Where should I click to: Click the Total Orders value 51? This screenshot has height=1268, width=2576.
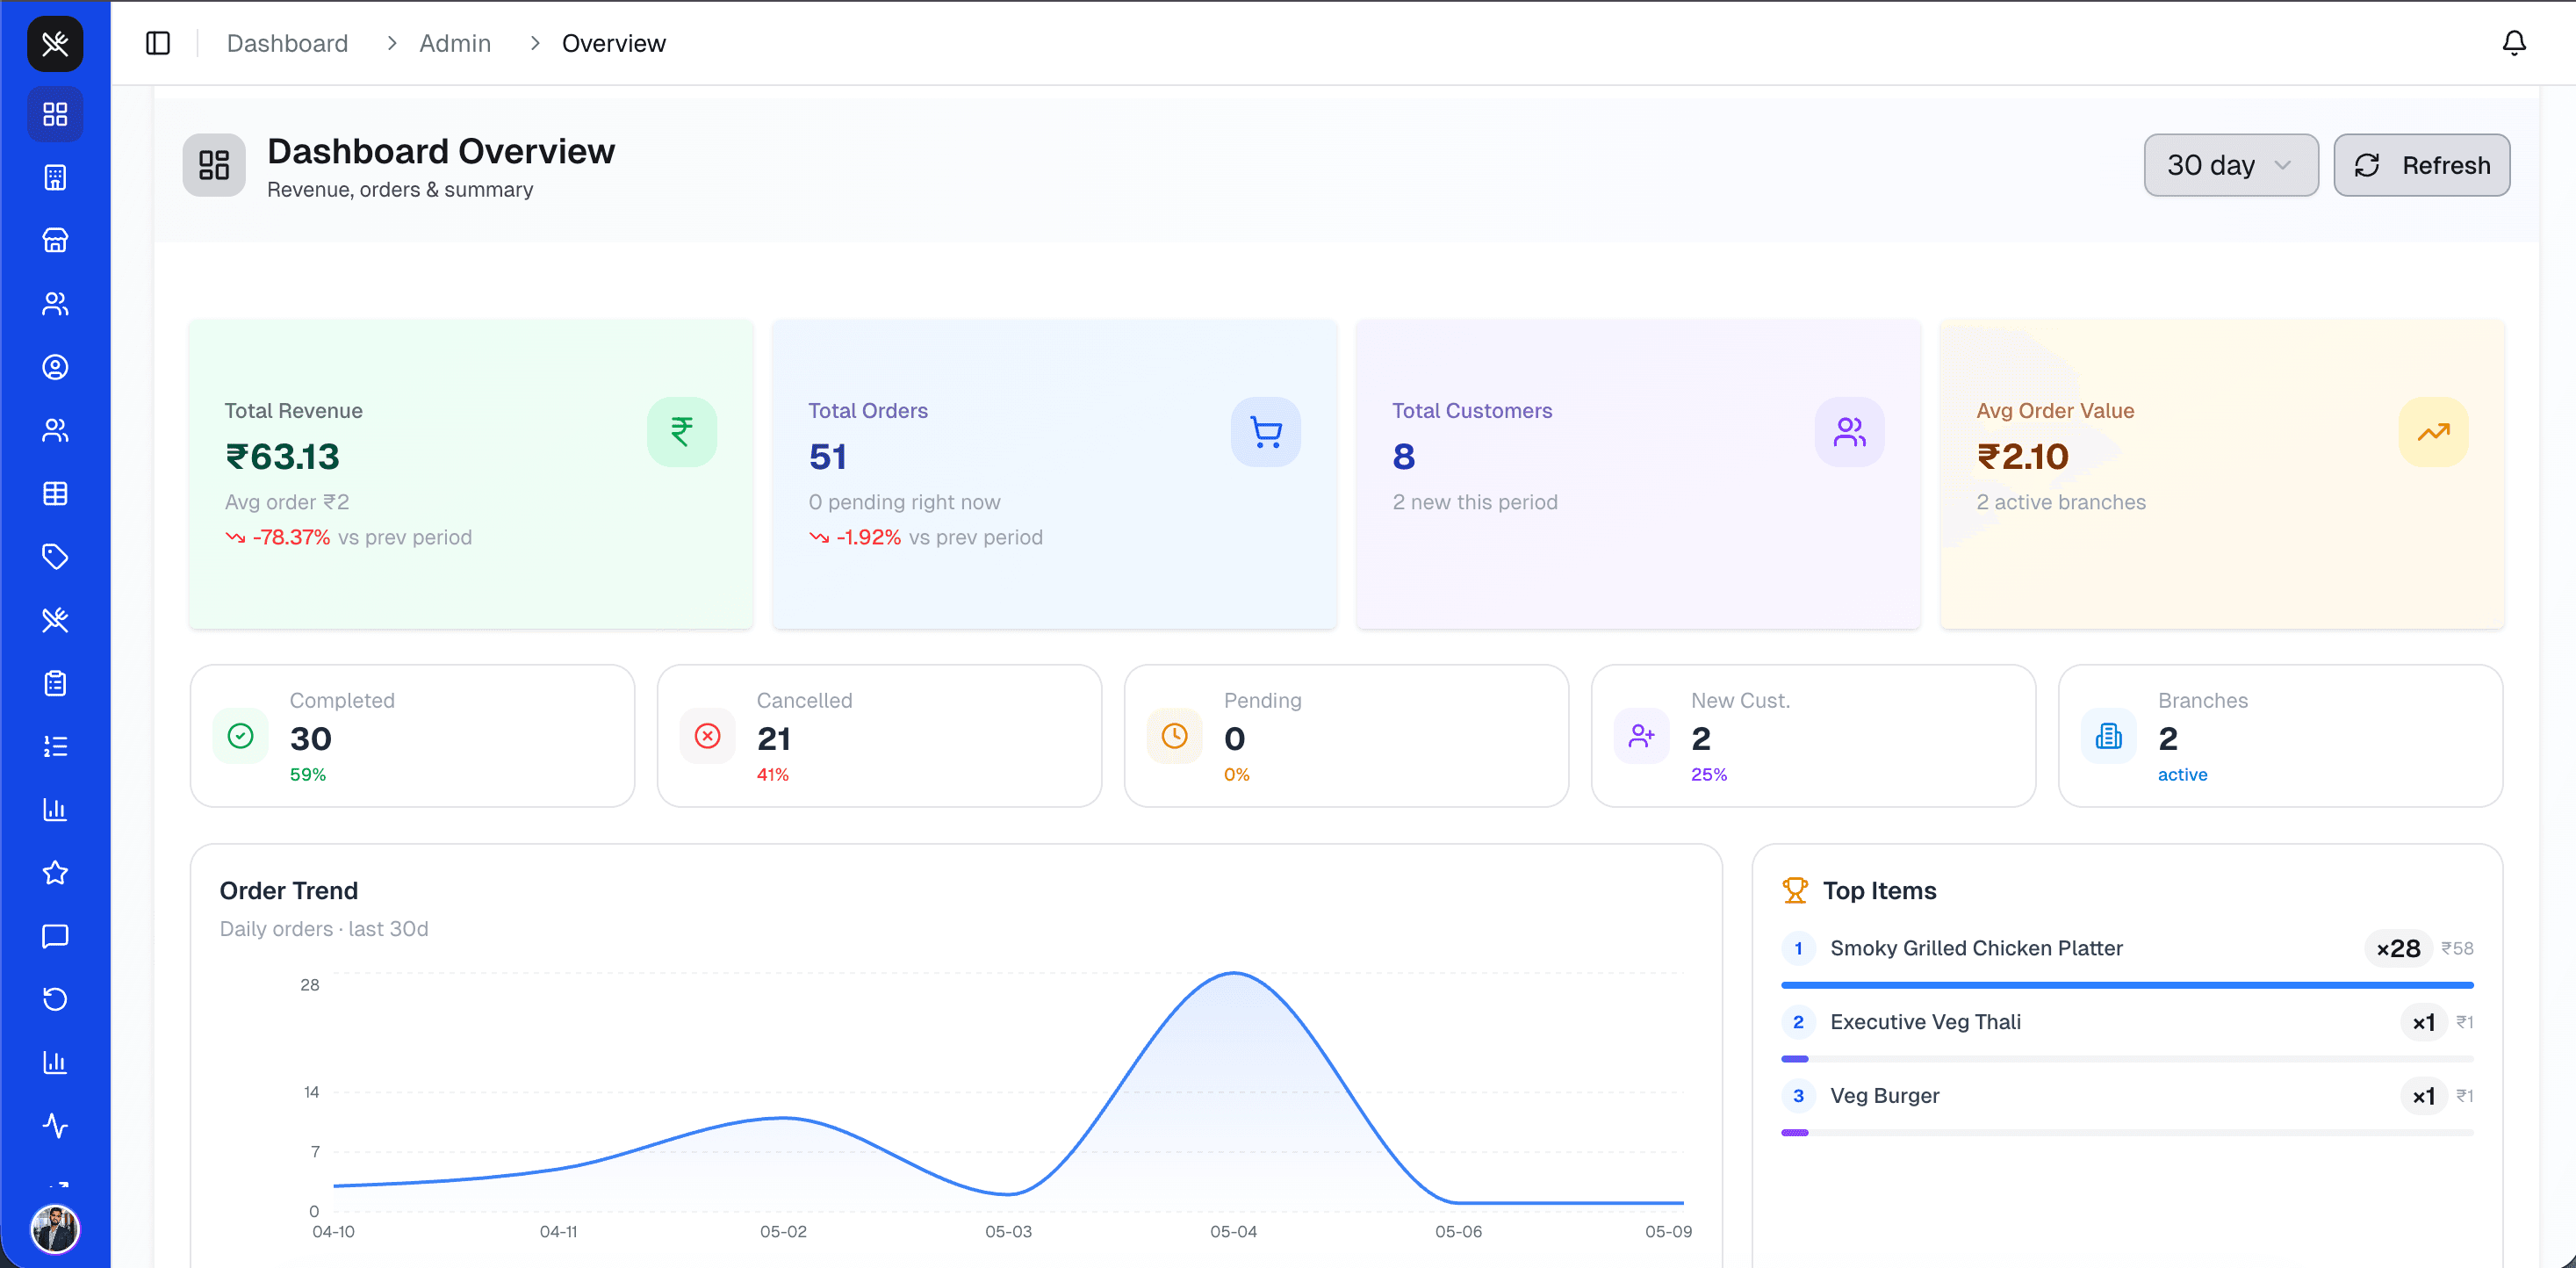[828, 457]
